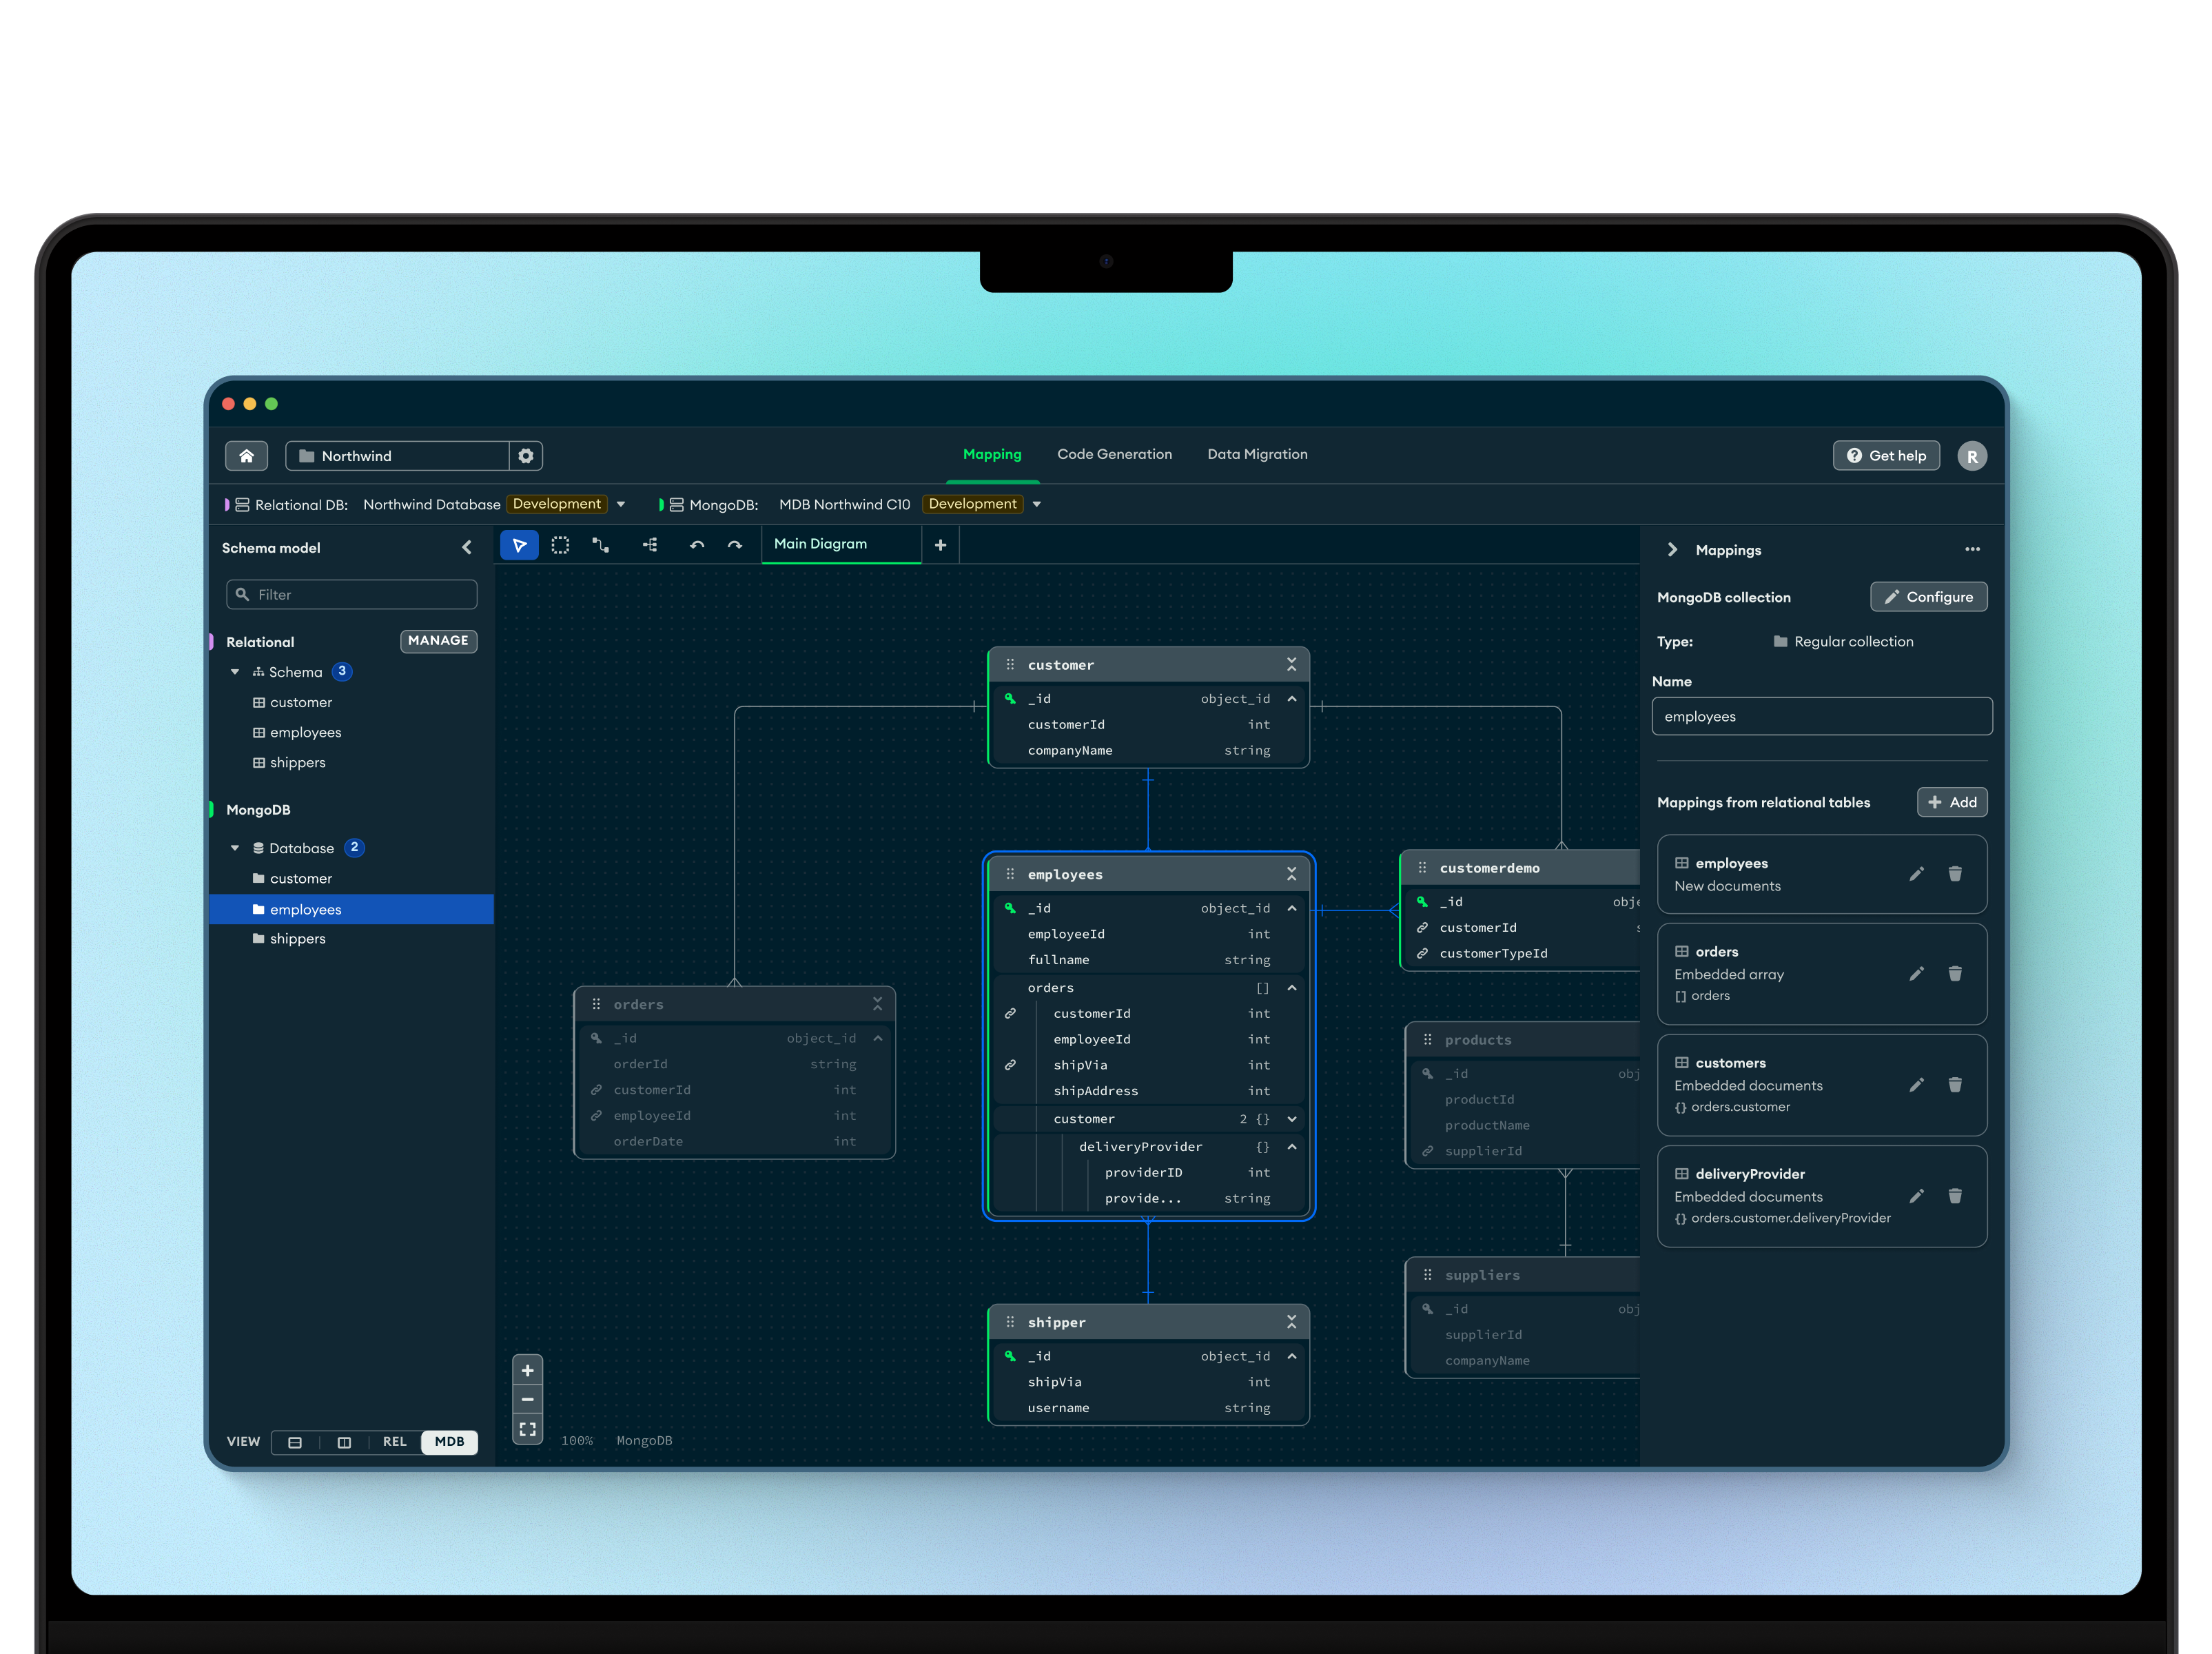Toggle horizontal split view layout
The image size is (2212, 1654).
pyautogui.click(x=295, y=1442)
